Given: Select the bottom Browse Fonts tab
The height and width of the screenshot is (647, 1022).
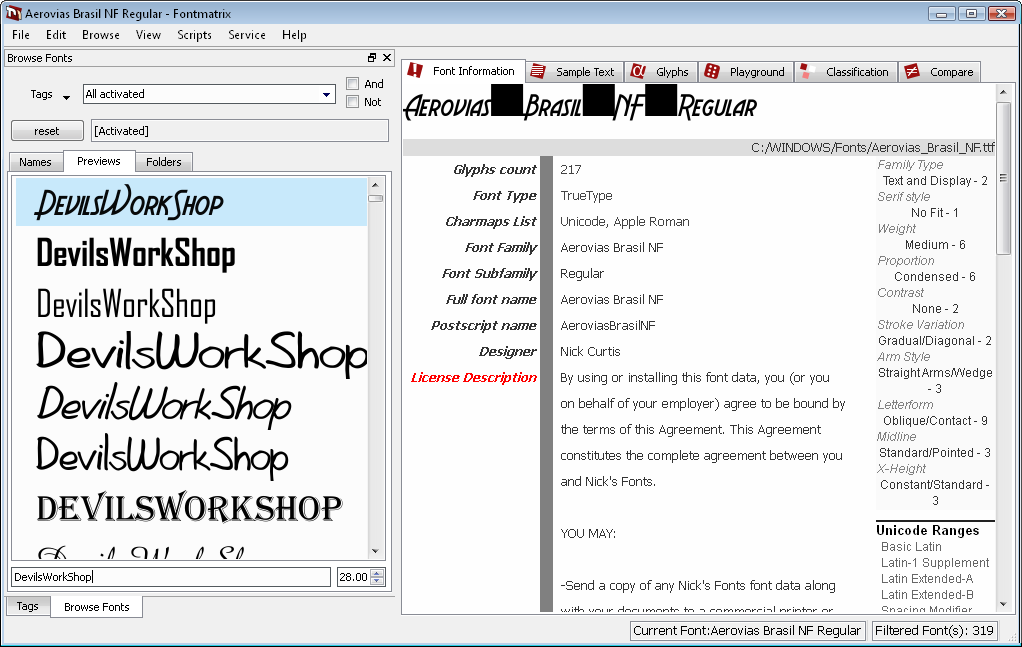Looking at the screenshot, I should click(x=96, y=607).
